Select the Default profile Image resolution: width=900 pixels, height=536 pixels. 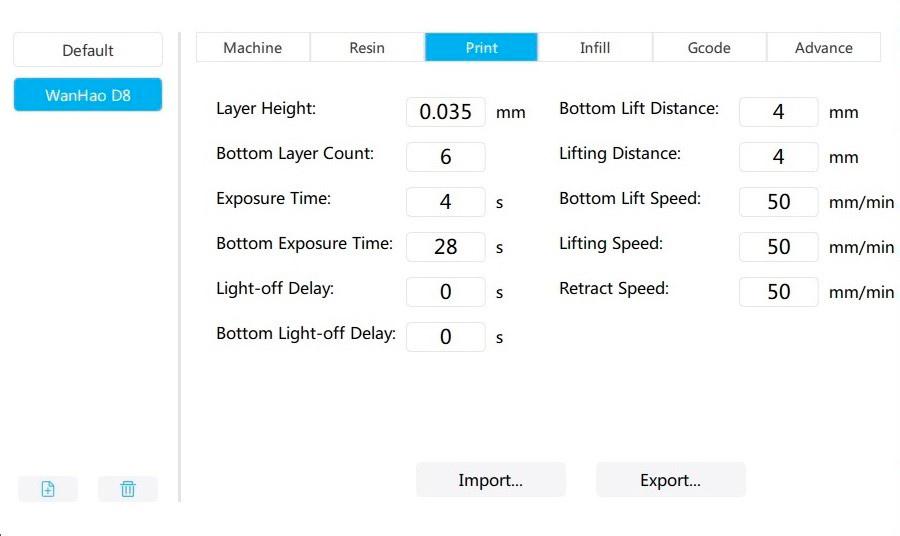coord(88,50)
